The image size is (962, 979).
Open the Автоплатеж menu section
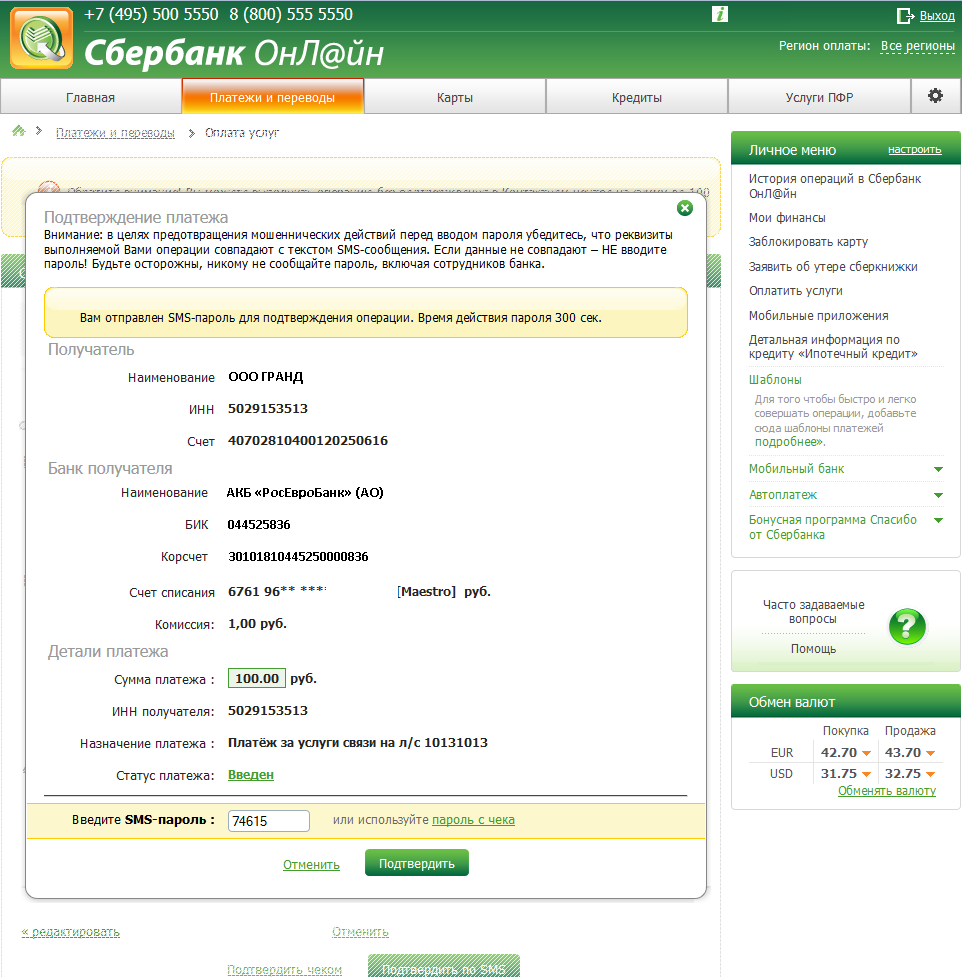point(783,495)
